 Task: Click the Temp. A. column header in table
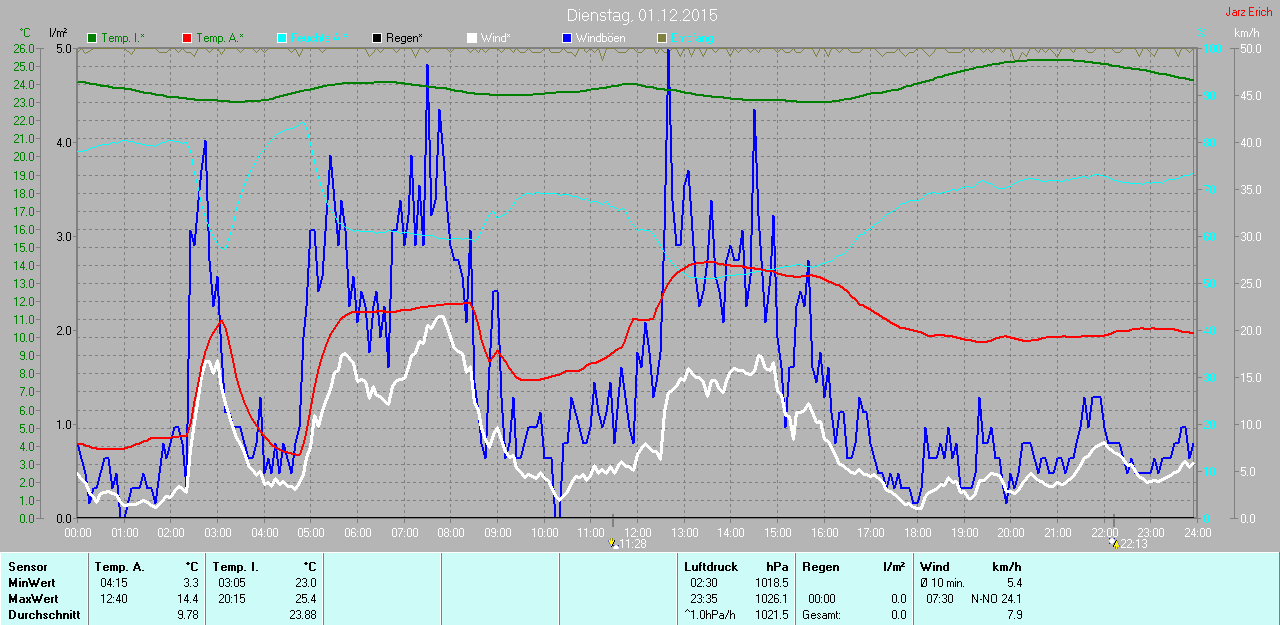(x=119, y=567)
